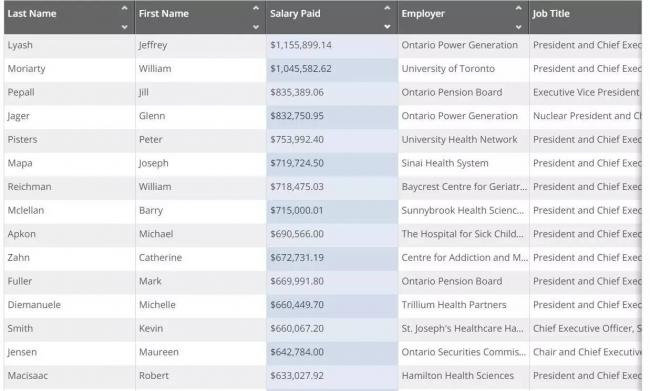The image size is (650, 391).
Task: Select the Lyash last name cell
Action: 69,45
